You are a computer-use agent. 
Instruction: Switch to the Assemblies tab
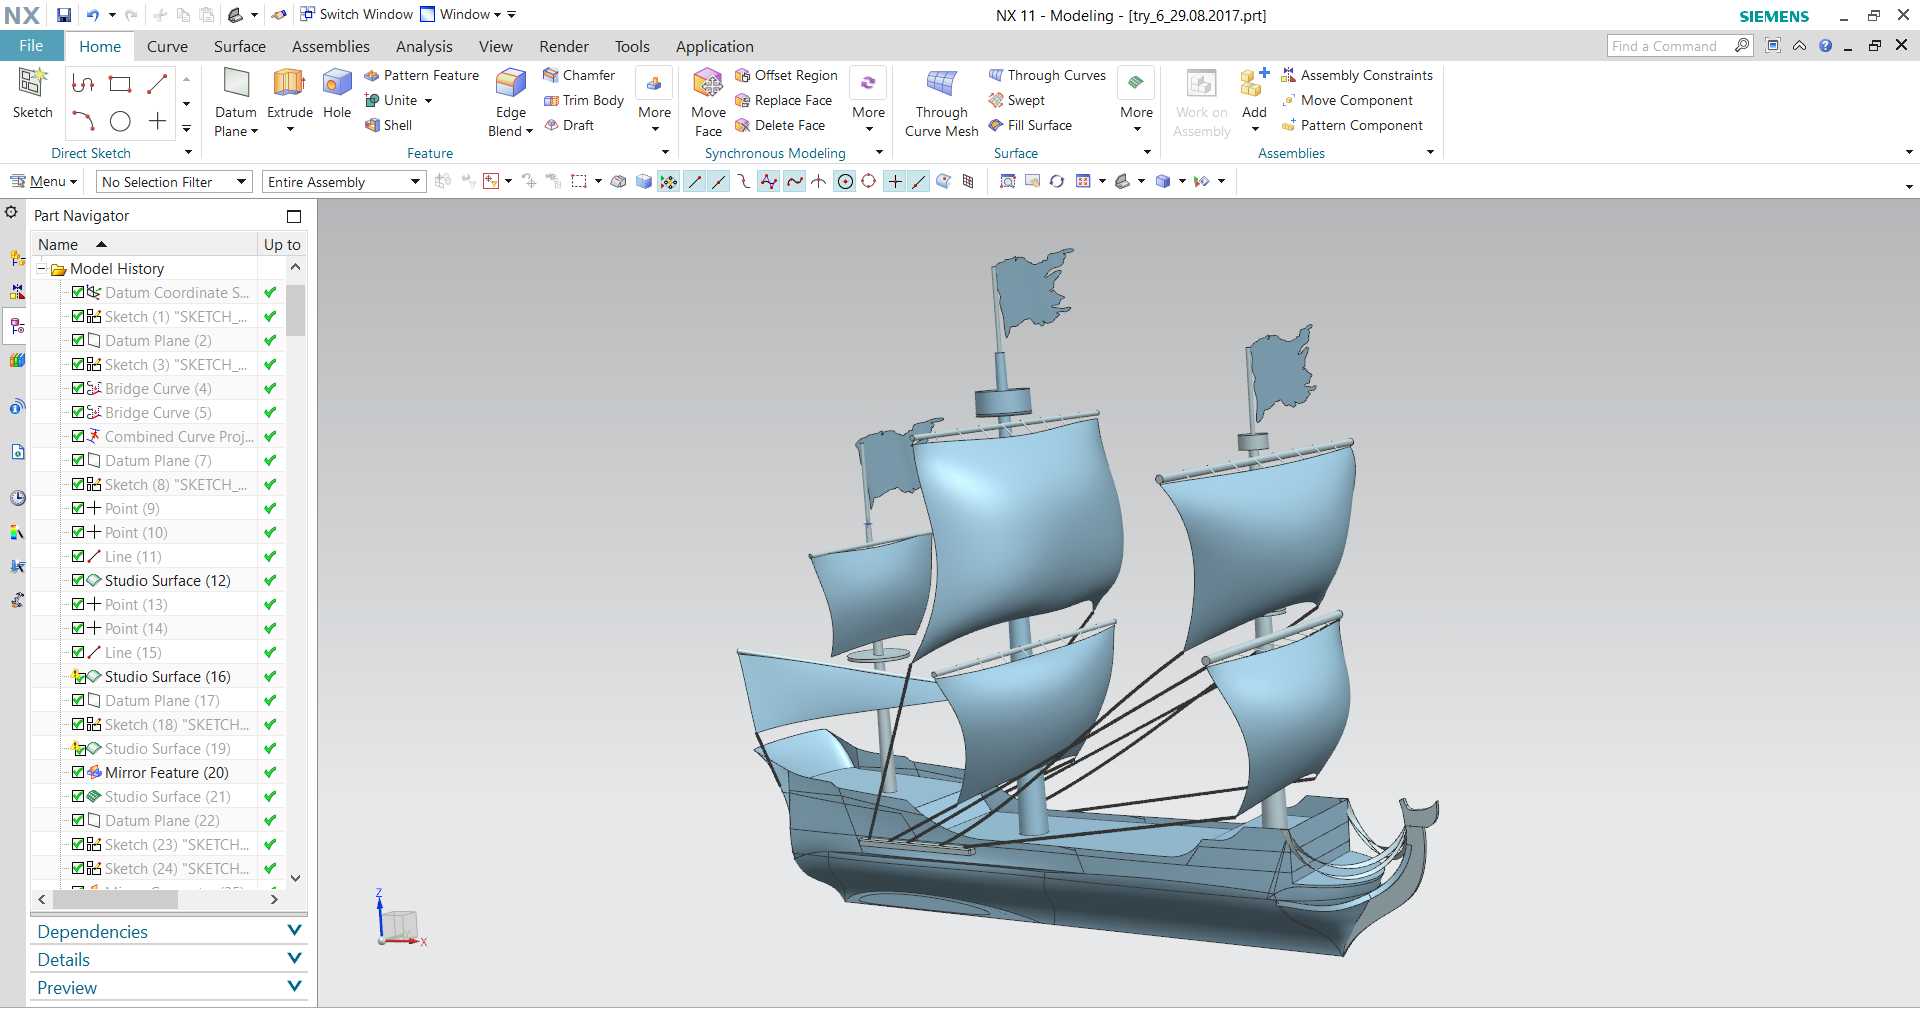[330, 46]
